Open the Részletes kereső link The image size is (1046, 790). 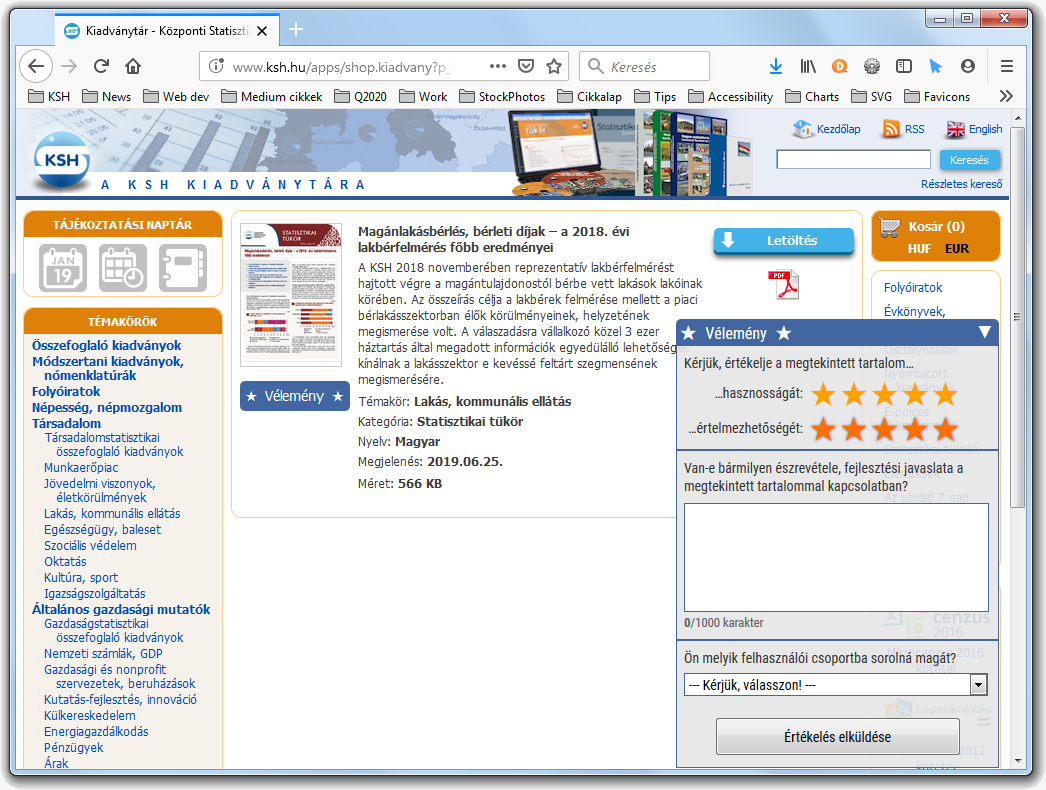[x=961, y=184]
